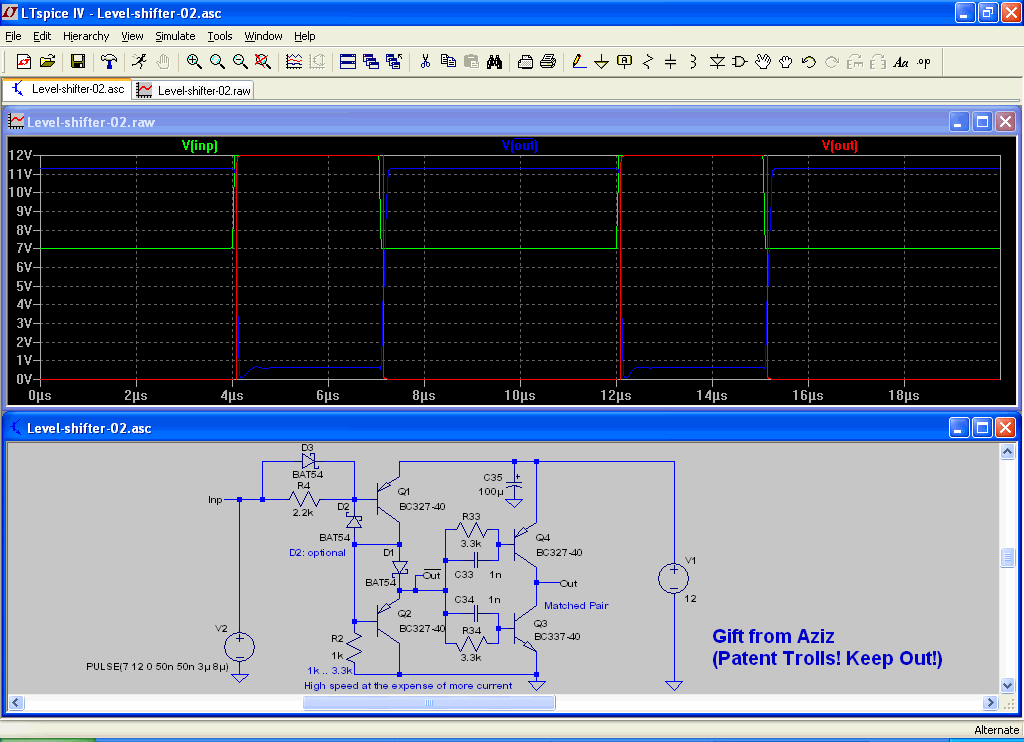Click the Run simulation icon
1024x742 pixels.
[x=139, y=62]
